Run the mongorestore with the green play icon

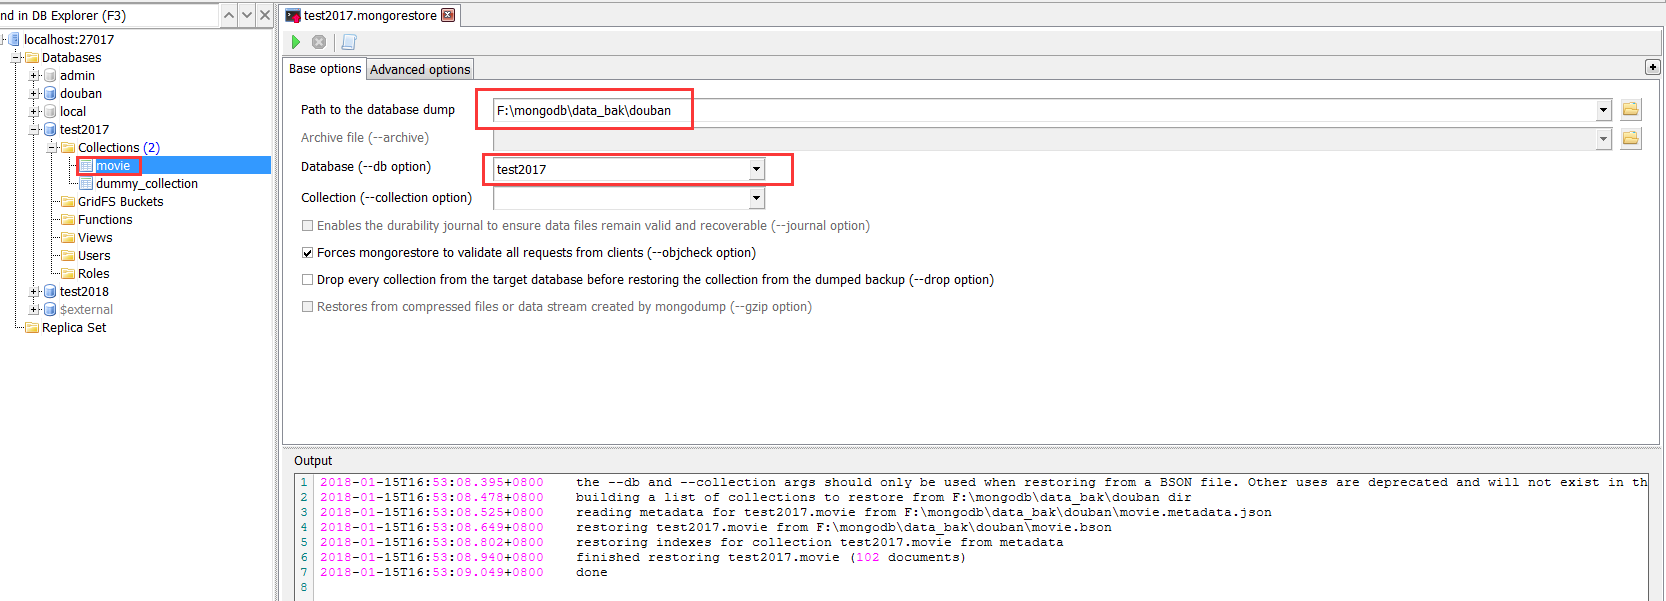pos(295,42)
